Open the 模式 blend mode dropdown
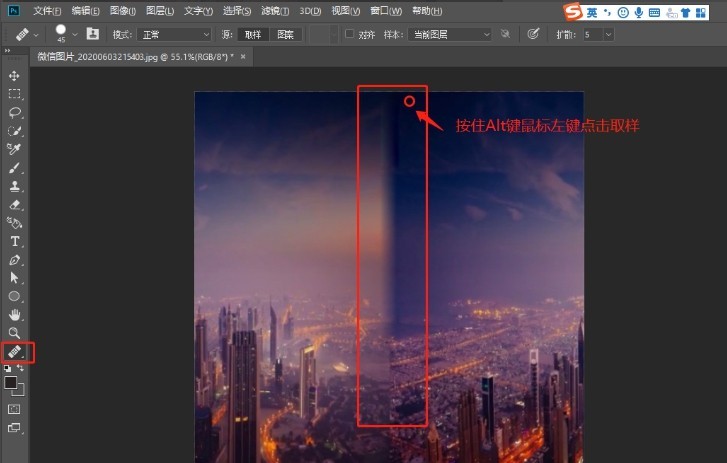Screen dimensions: 727x463 coord(176,34)
